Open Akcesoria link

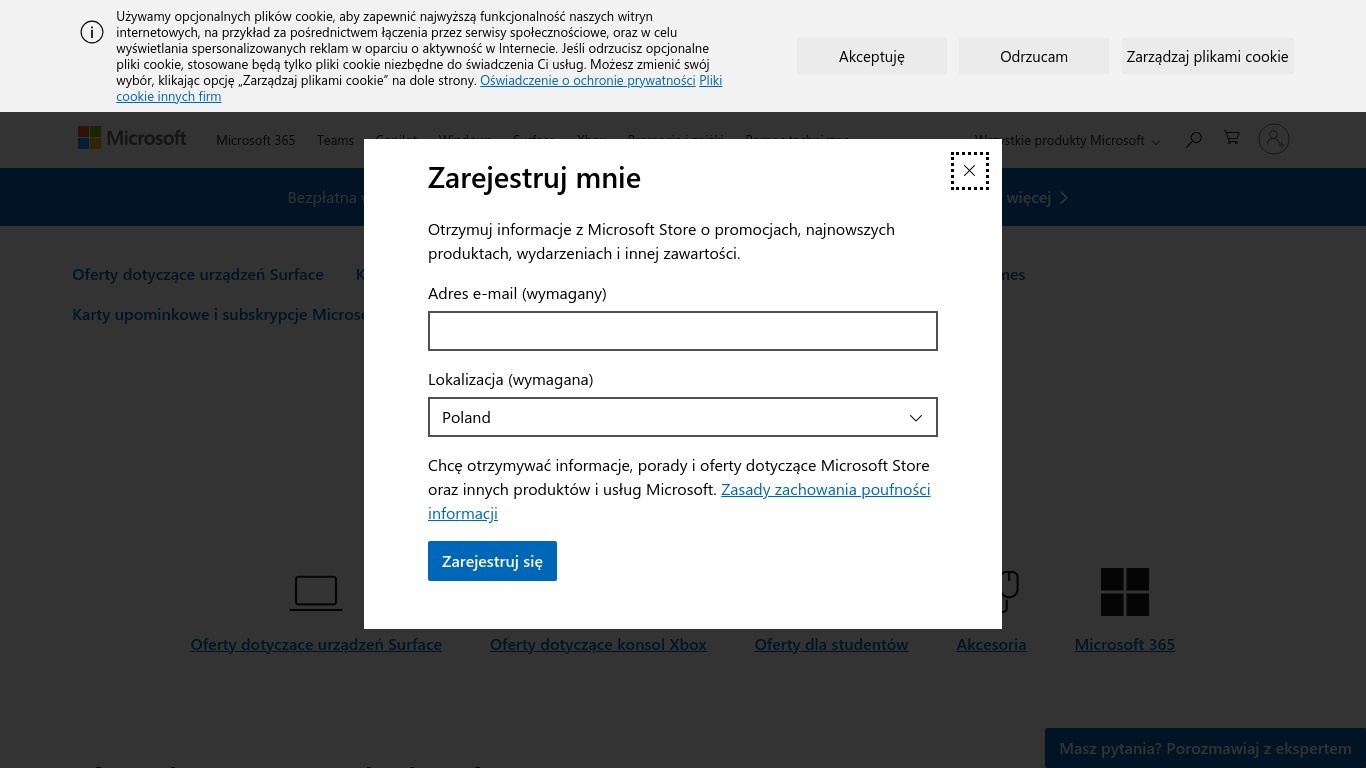[991, 644]
